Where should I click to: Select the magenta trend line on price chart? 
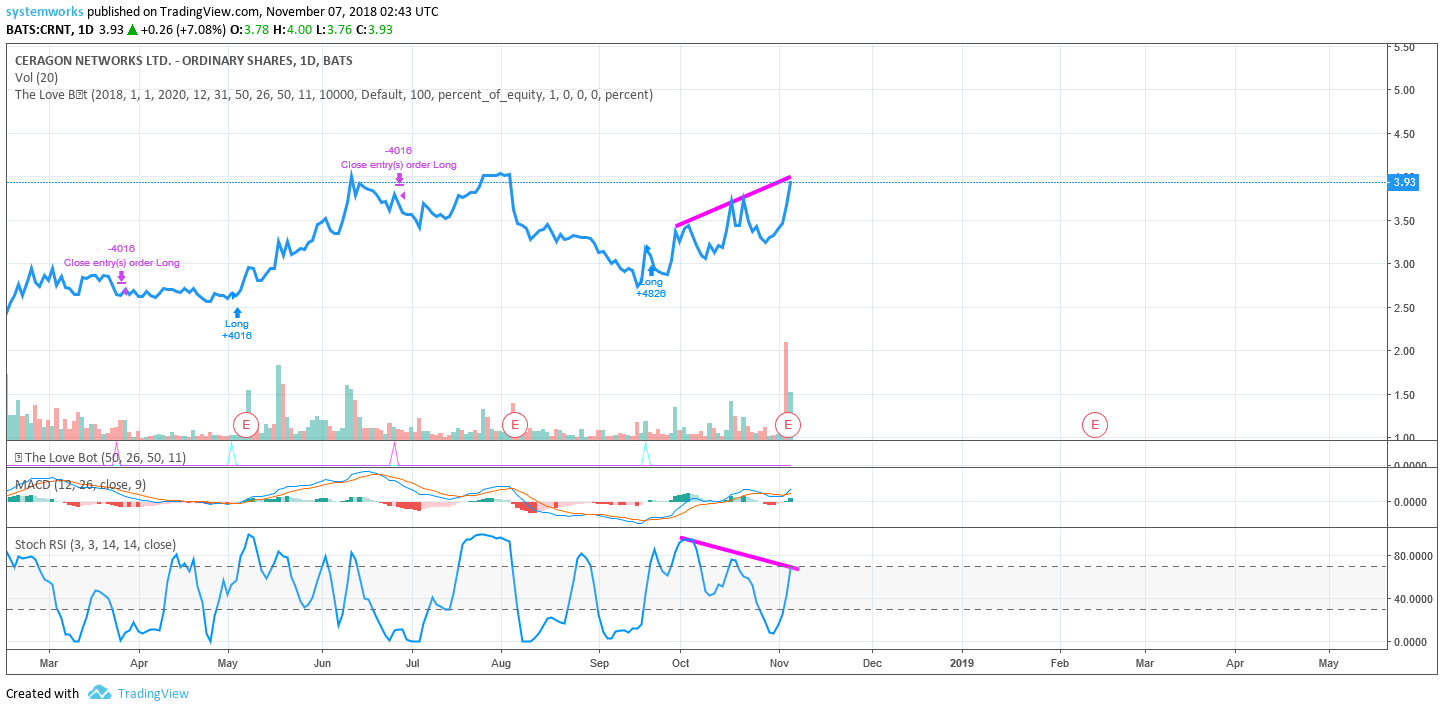pos(734,201)
